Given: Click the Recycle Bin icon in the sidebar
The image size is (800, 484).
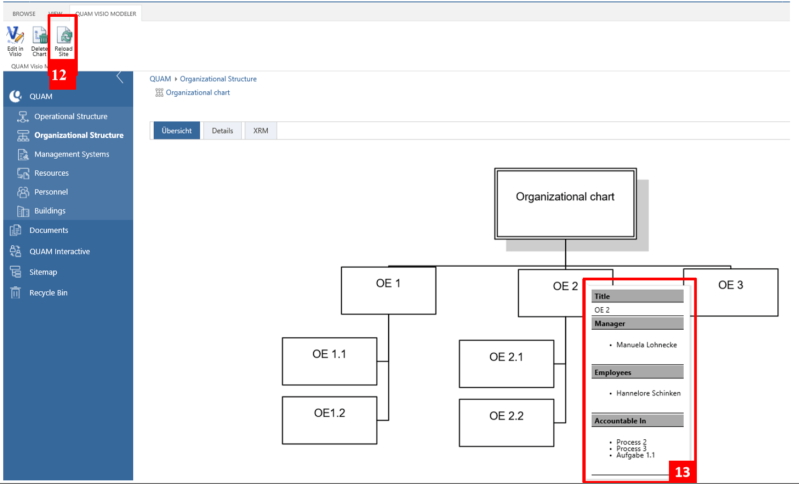Looking at the screenshot, I should (x=16, y=293).
